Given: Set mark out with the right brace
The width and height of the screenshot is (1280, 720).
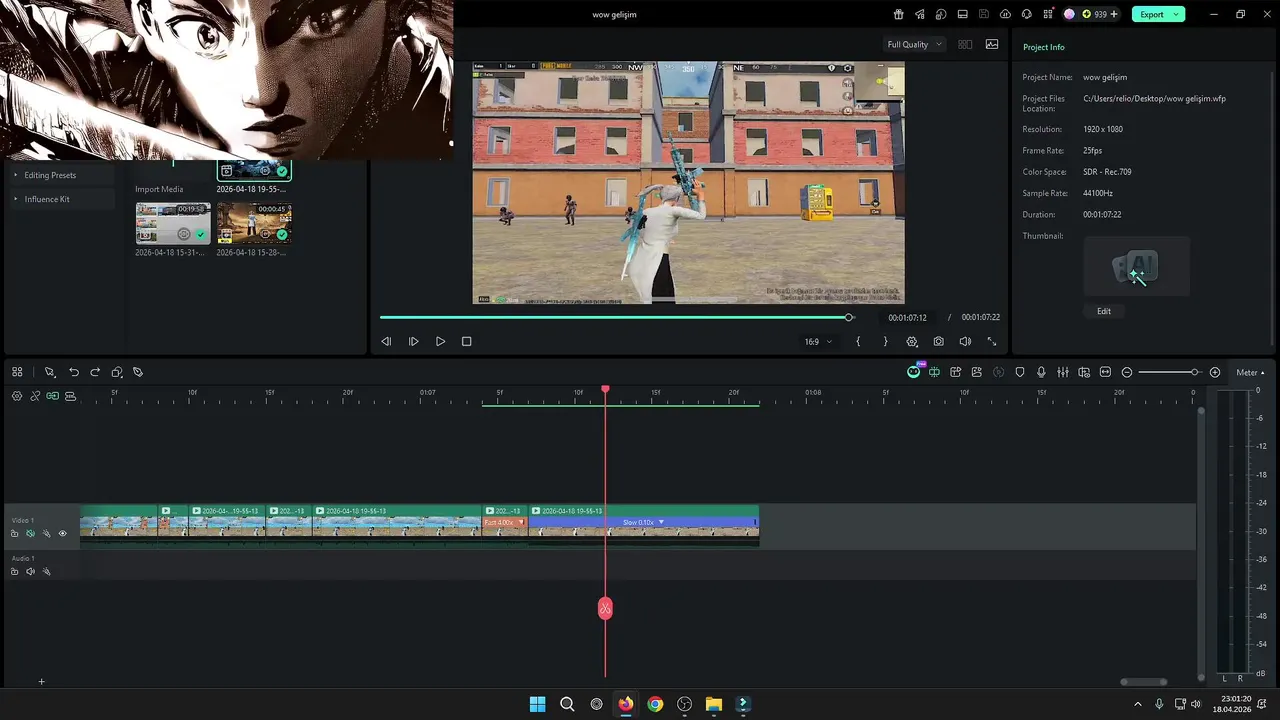Looking at the screenshot, I should [885, 341].
